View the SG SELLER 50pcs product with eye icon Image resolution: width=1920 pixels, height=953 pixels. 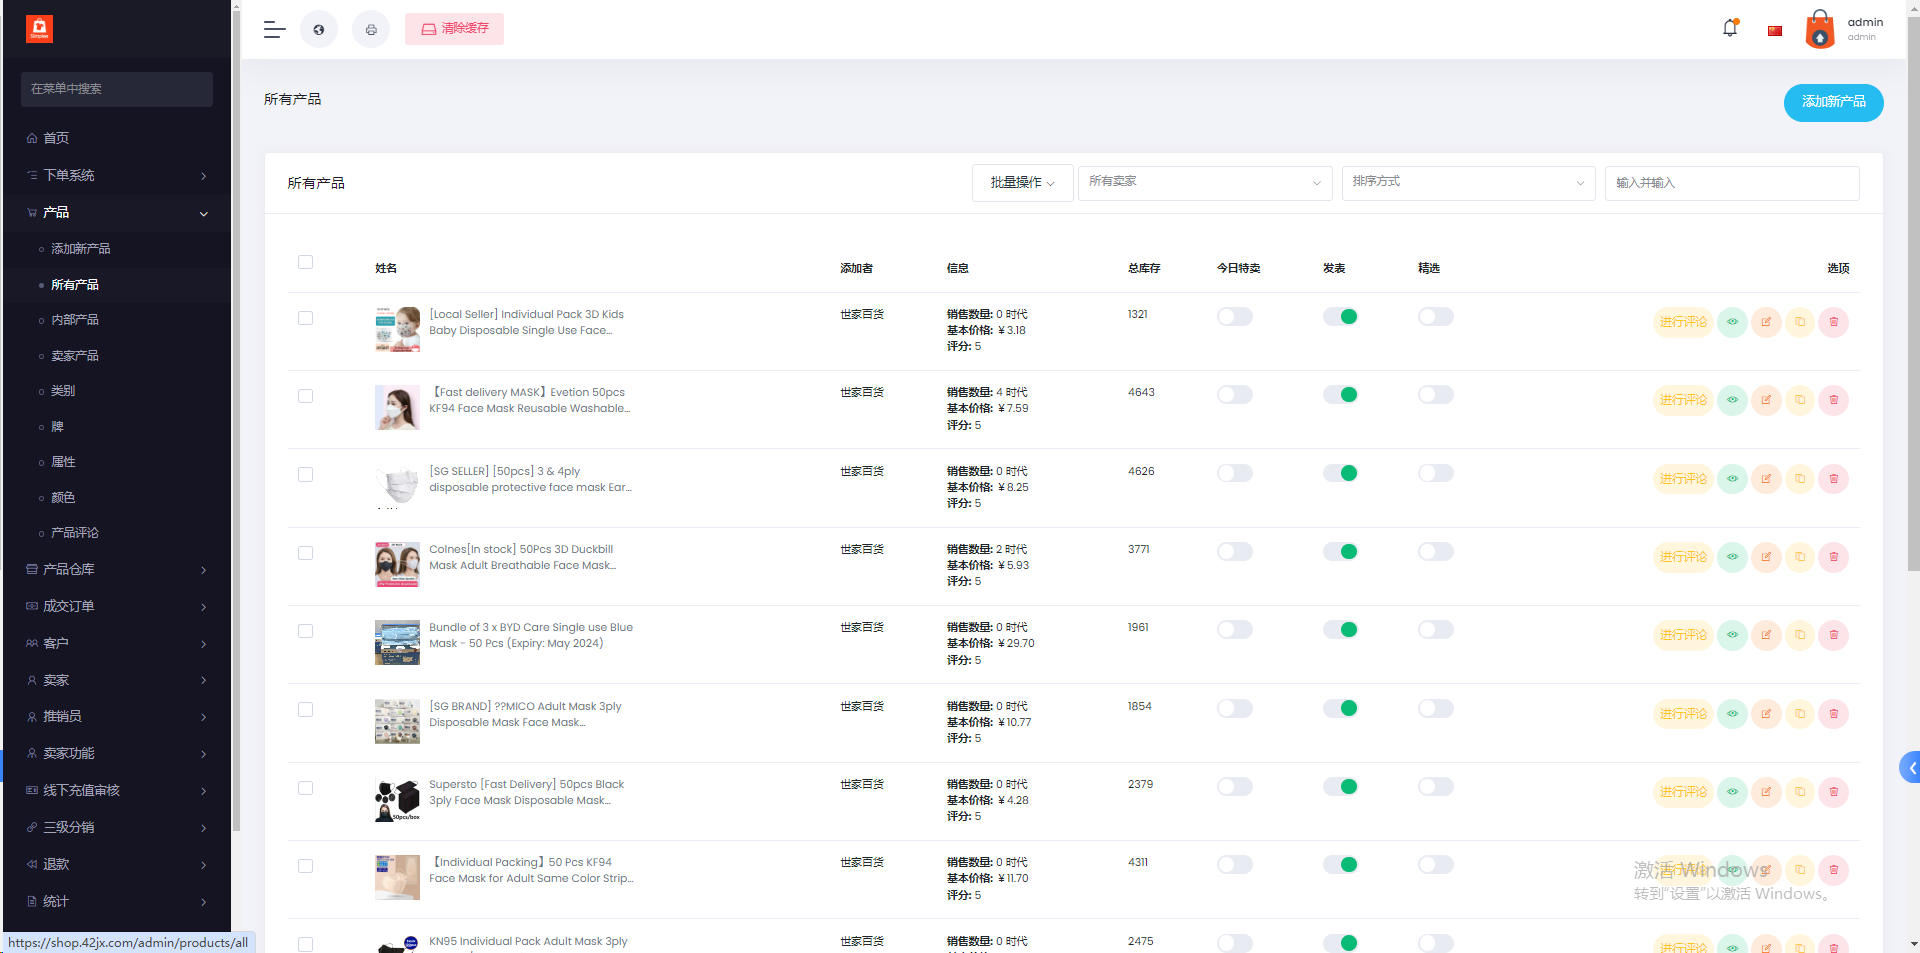click(x=1732, y=479)
